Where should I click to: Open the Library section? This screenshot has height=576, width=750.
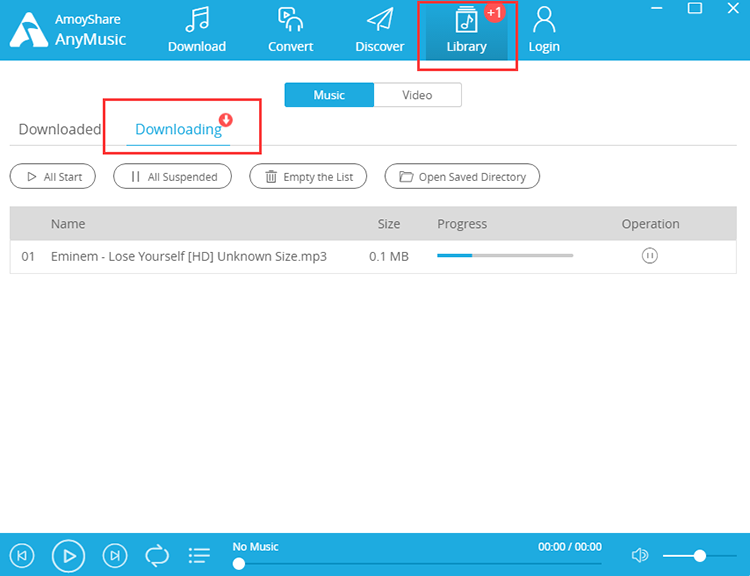(x=466, y=31)
